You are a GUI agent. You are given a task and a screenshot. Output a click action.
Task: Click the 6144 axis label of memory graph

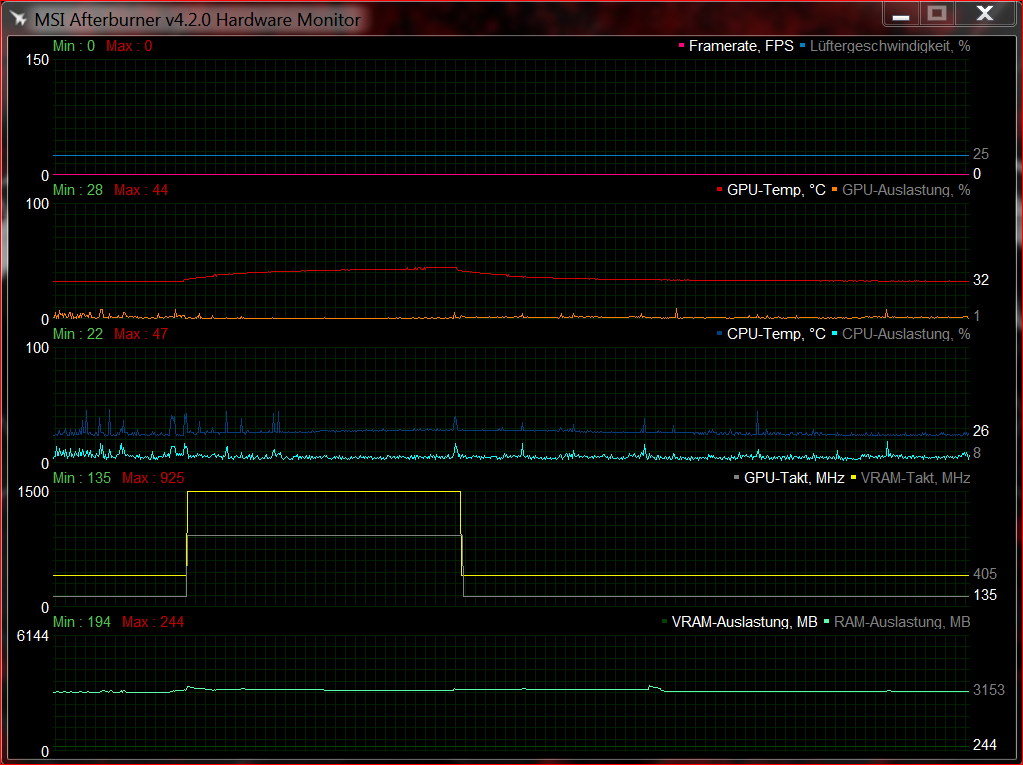click(x=33, y=636)
